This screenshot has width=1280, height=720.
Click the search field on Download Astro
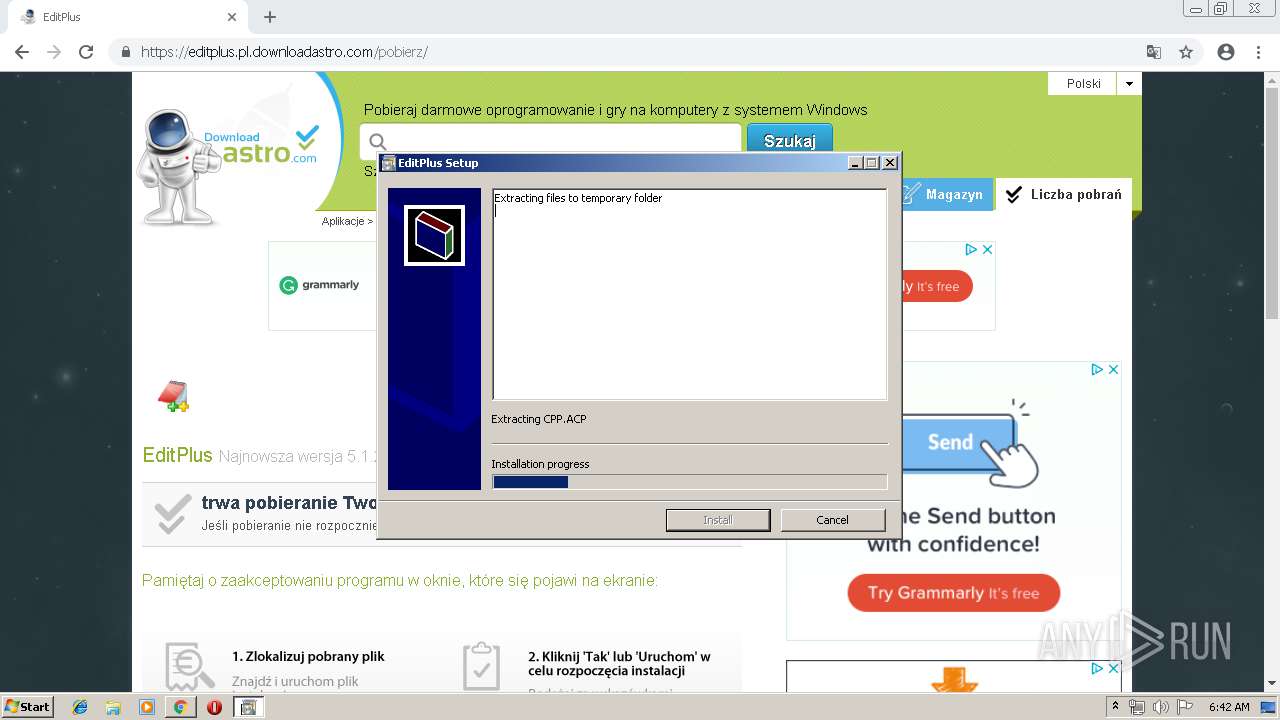[550, 141]
